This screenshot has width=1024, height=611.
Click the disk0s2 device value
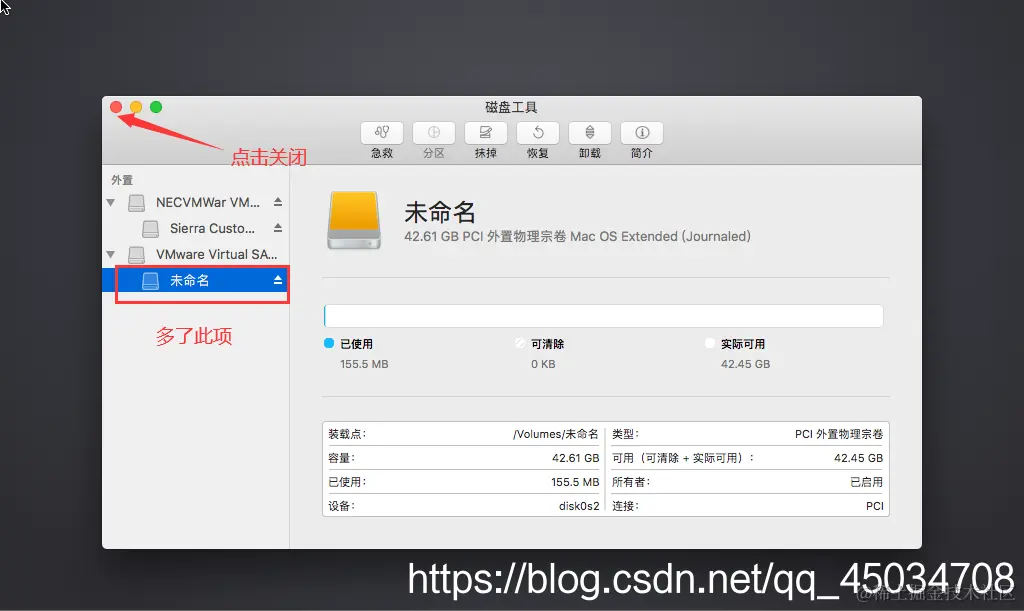(579, 506)
